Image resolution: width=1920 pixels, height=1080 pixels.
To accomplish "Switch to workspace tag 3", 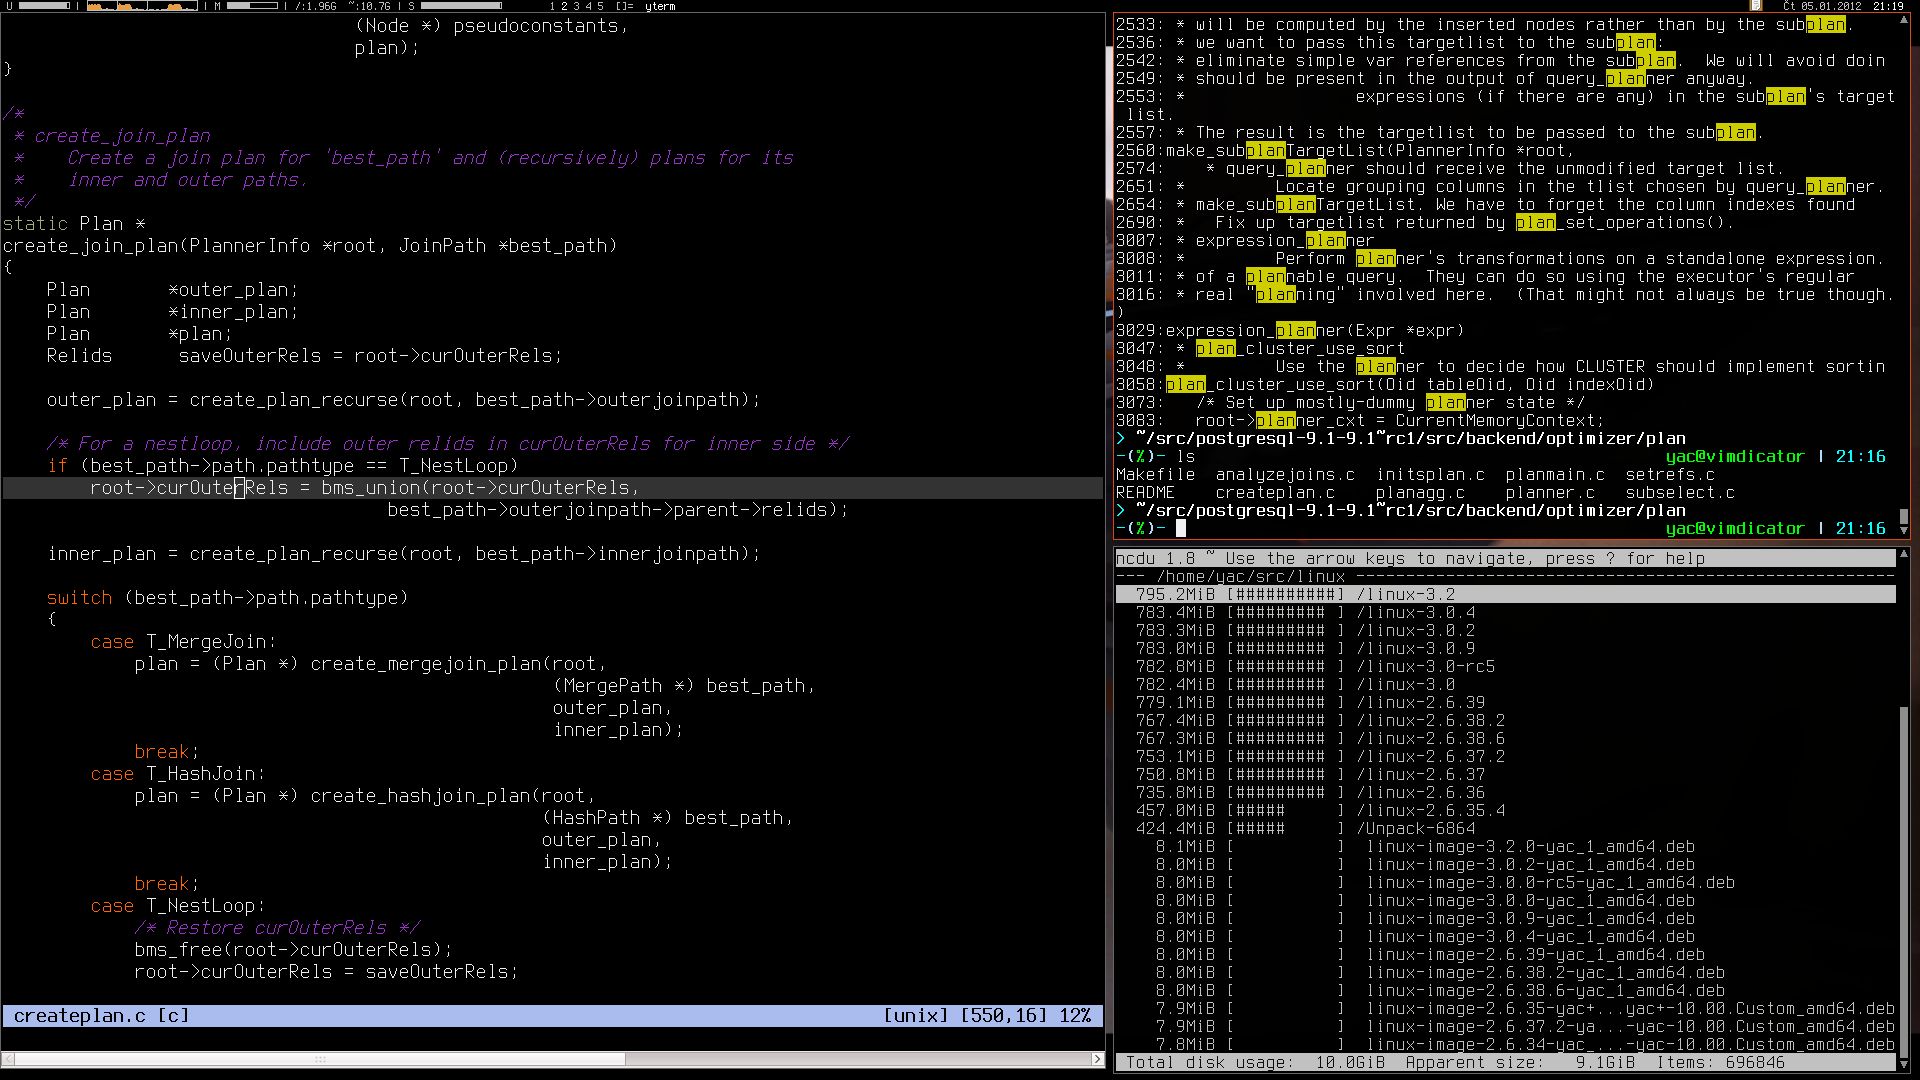I will click(x=576, y=6).
